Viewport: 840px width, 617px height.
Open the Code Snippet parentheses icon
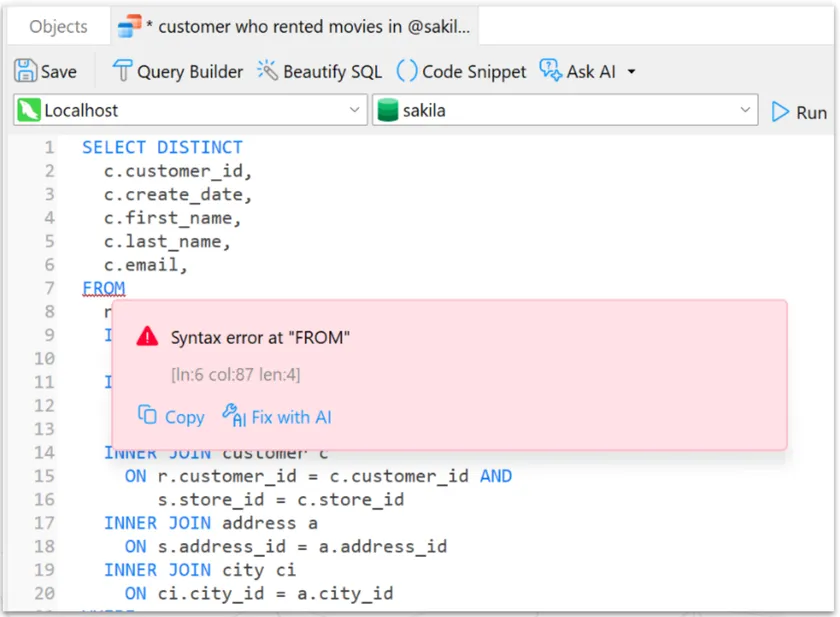coord(407,71)
